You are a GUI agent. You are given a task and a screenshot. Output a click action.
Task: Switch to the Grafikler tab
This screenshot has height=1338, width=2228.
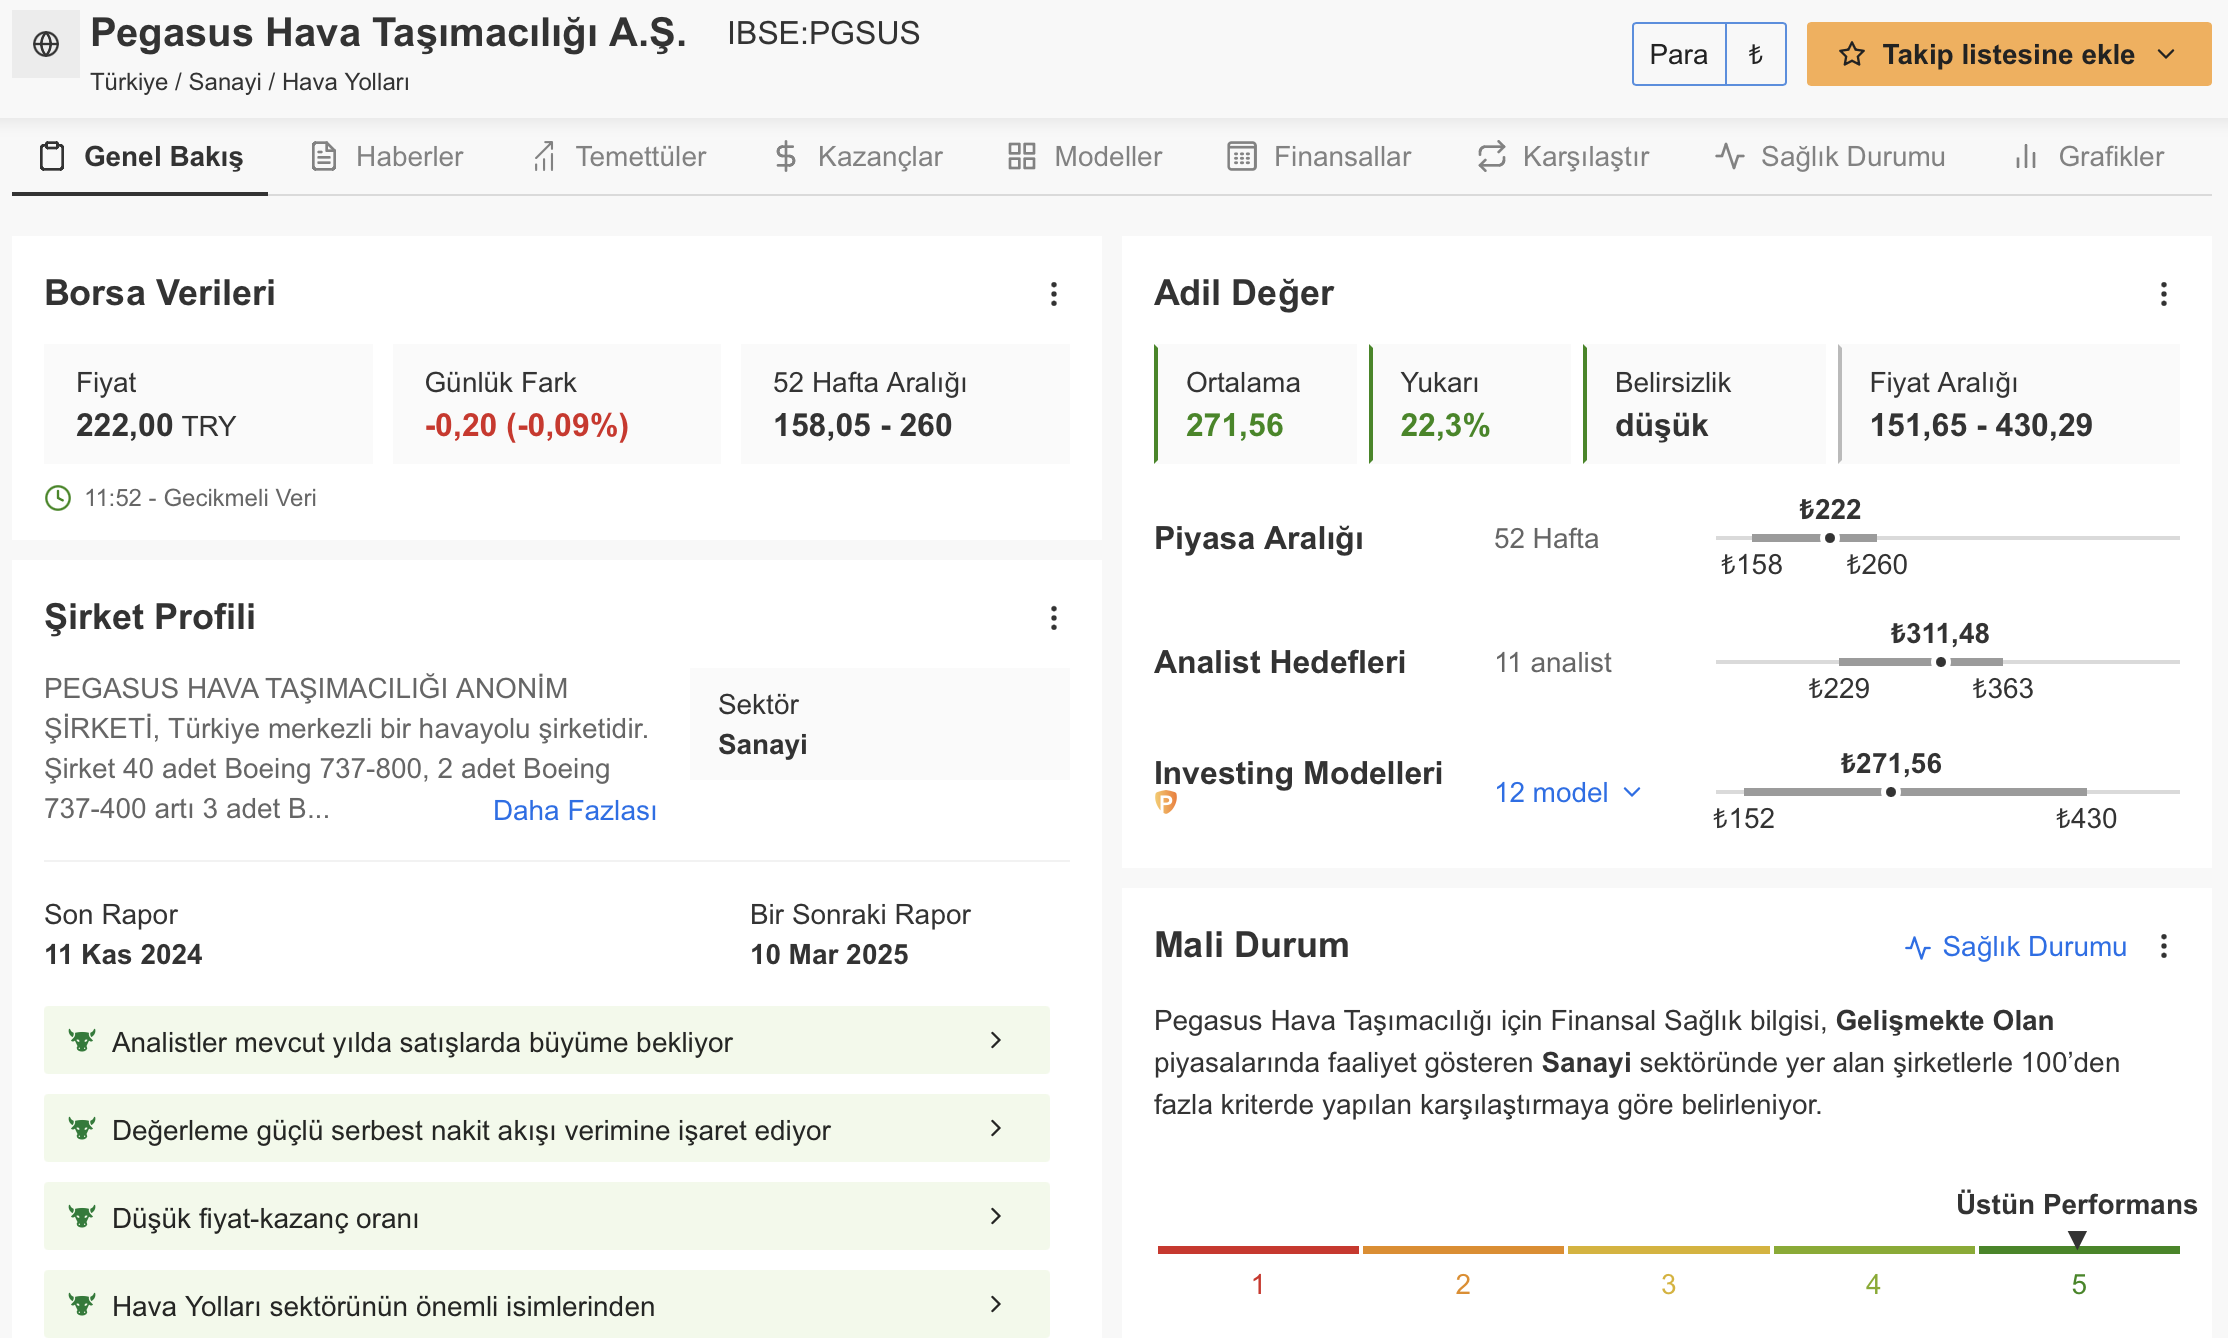2088,156
